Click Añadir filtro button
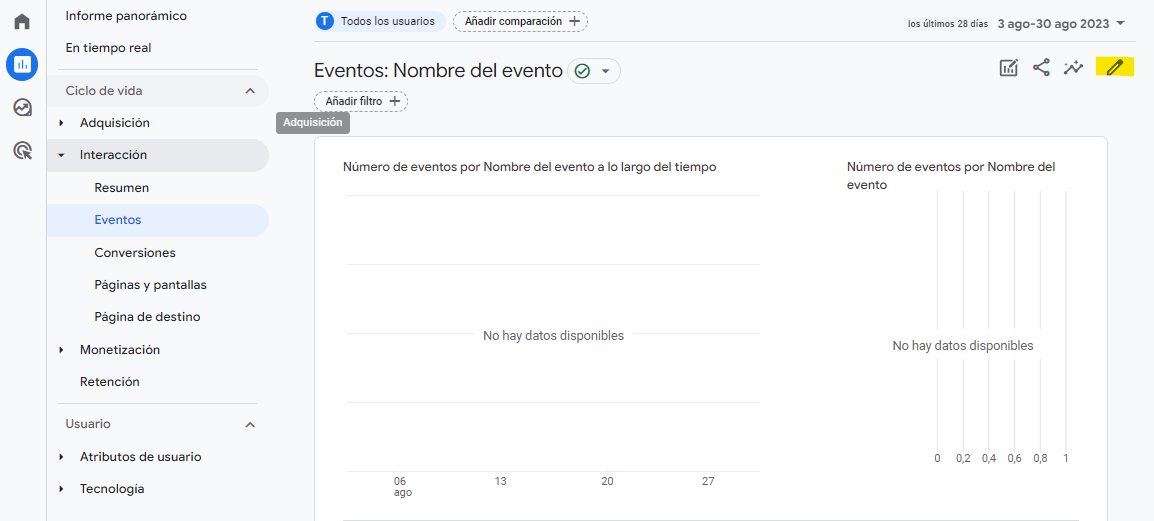The width and height of the screenshot is (1154, 521). click(x=361, y=101)
